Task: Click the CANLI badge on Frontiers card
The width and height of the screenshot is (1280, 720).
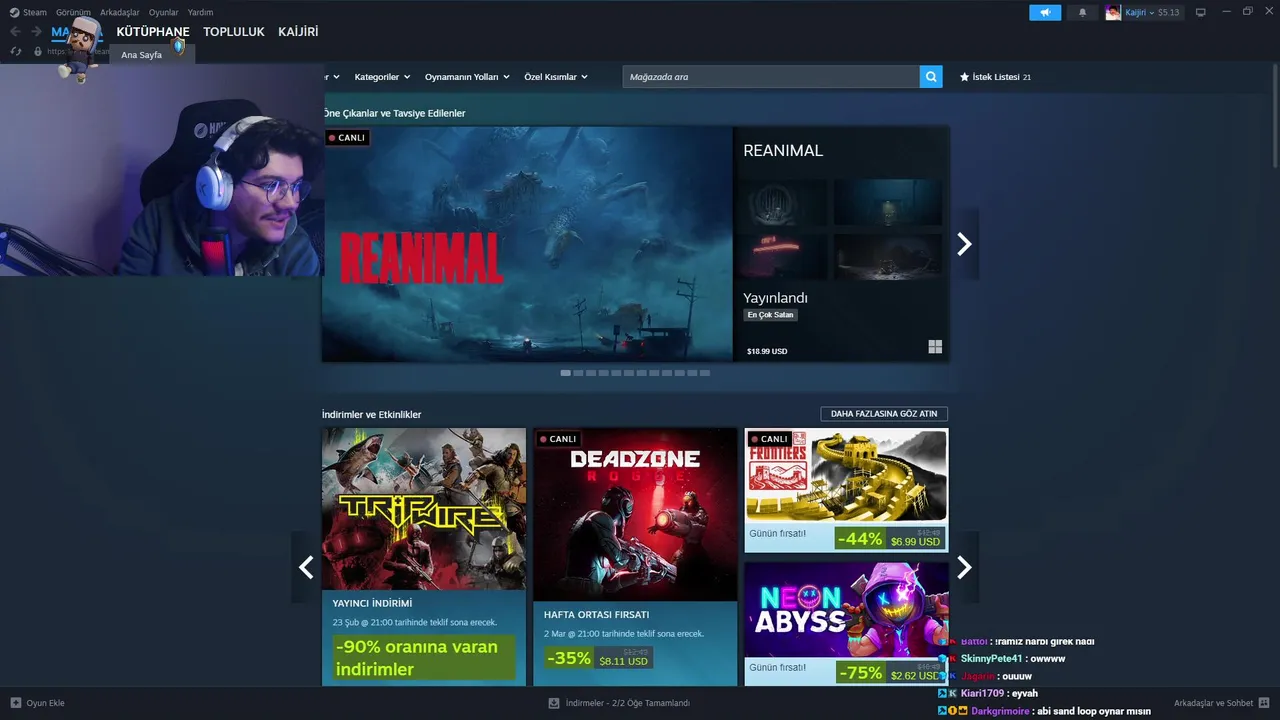Action: (x=769, y=439)
